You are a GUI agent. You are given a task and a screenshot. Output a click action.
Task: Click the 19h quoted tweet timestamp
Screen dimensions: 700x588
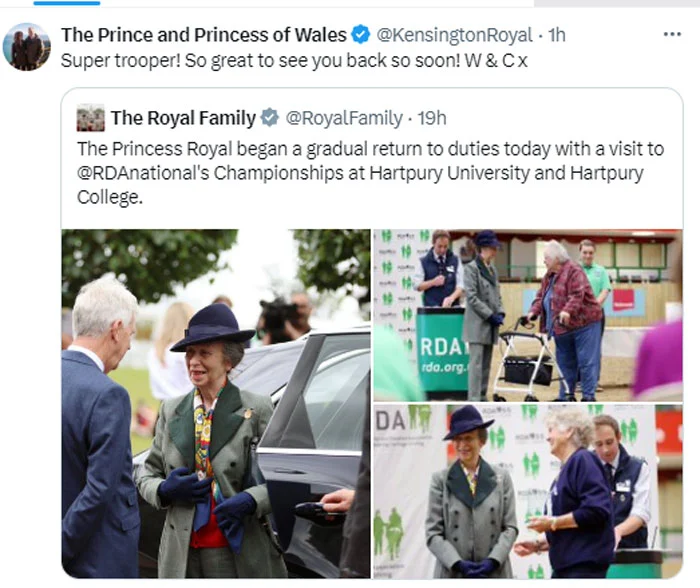[x=432, y=118]
